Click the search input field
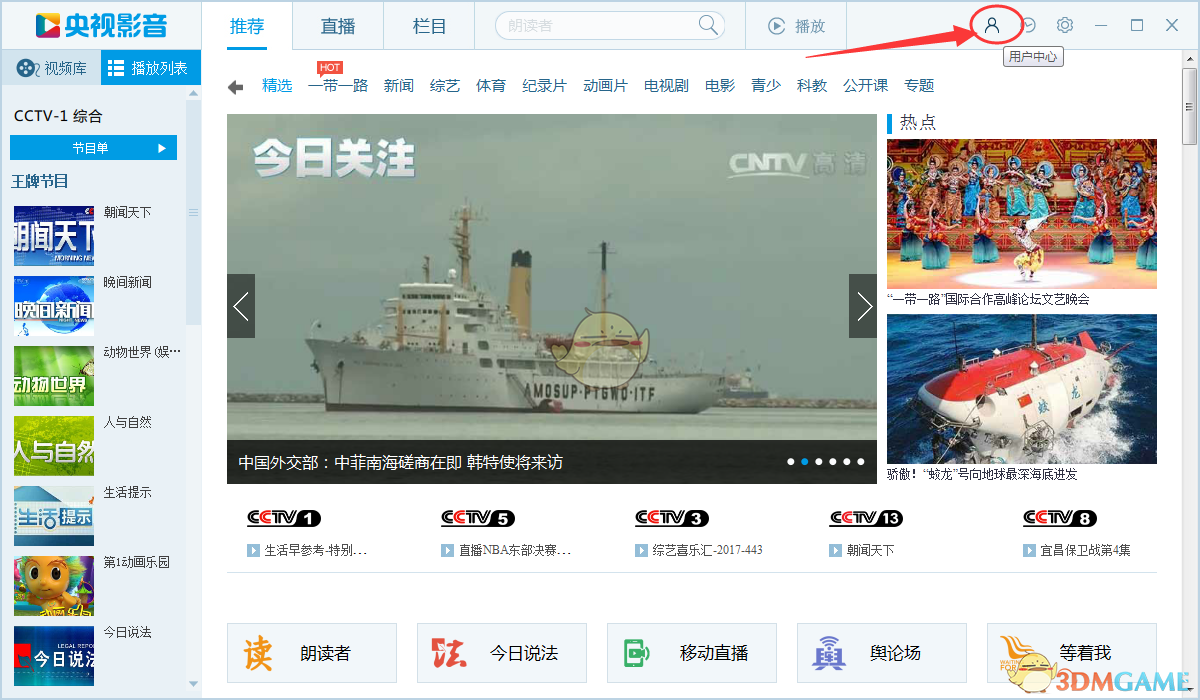This screenshot has width=1200, height=700. point(595,26)
